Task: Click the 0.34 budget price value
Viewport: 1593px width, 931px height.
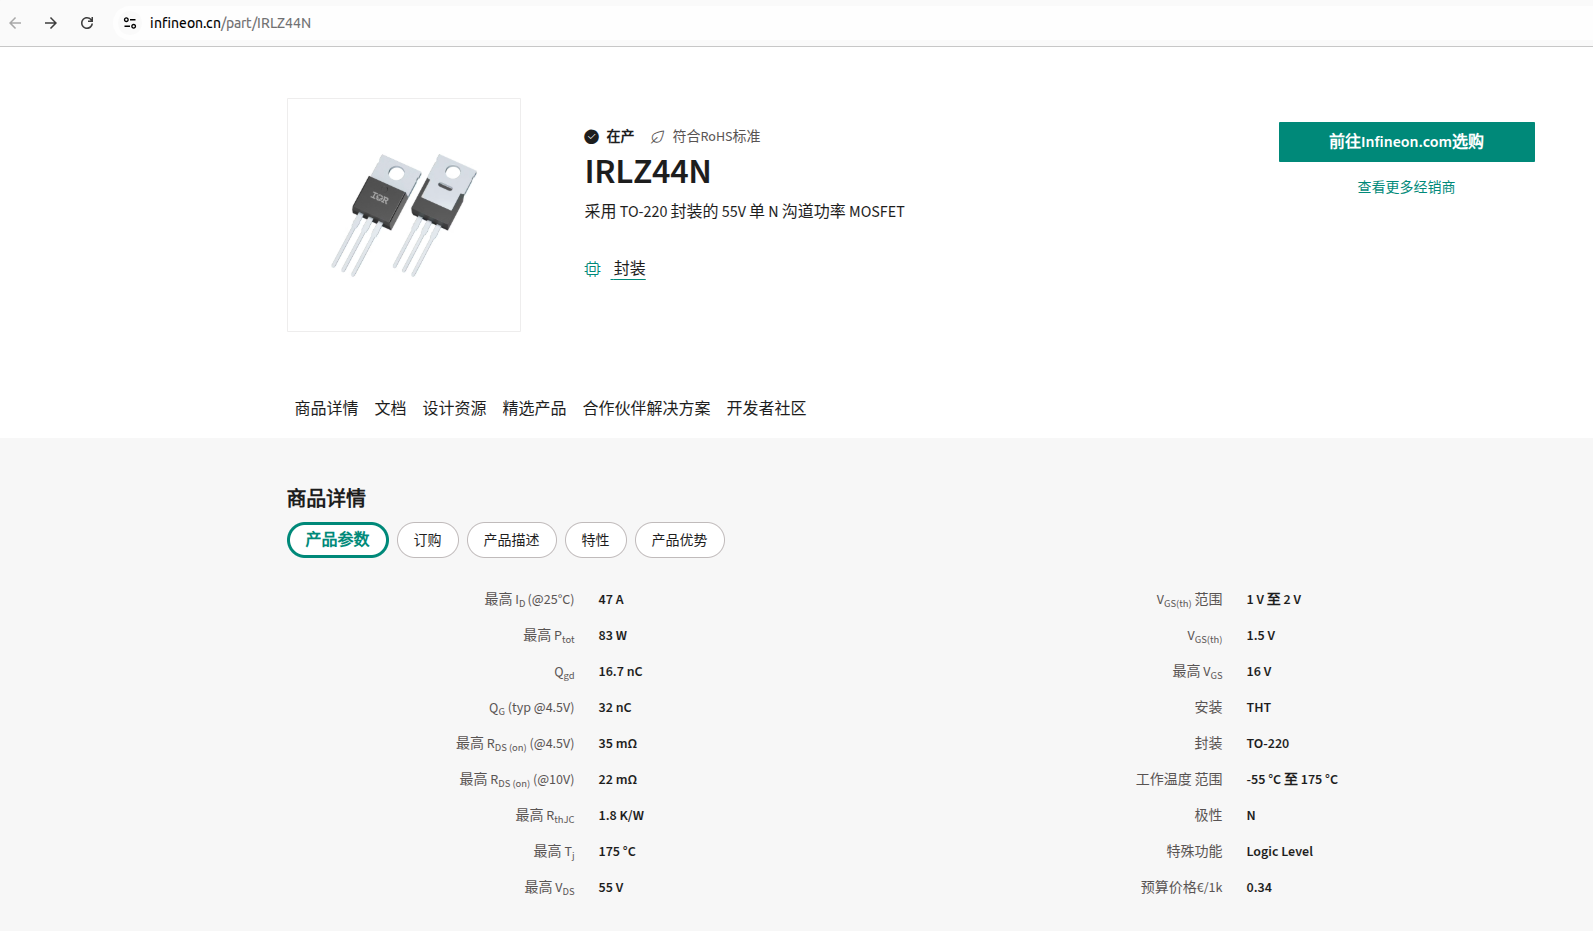Action: (x=1260, y=888)
